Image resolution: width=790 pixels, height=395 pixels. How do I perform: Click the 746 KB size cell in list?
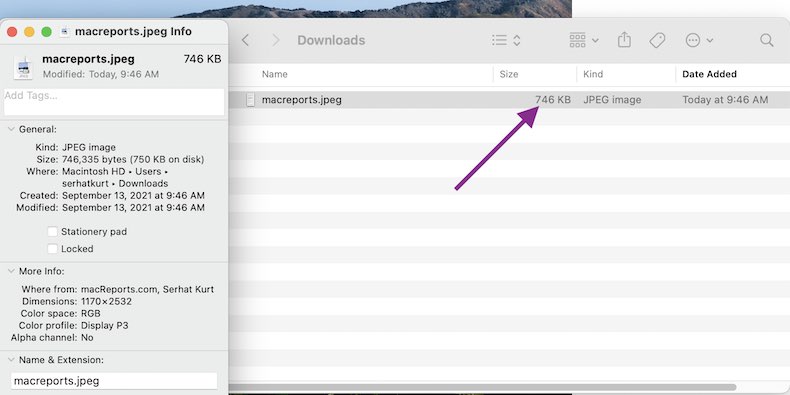click(x=553, y=100)
